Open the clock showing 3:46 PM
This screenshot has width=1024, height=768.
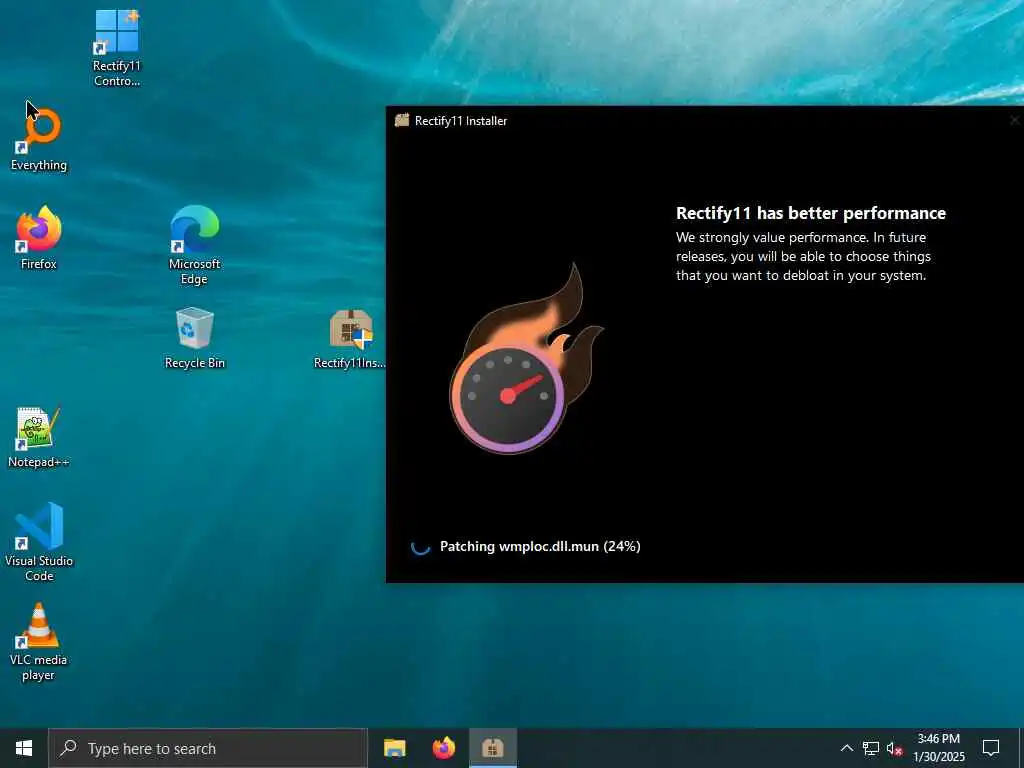(938, 748)
